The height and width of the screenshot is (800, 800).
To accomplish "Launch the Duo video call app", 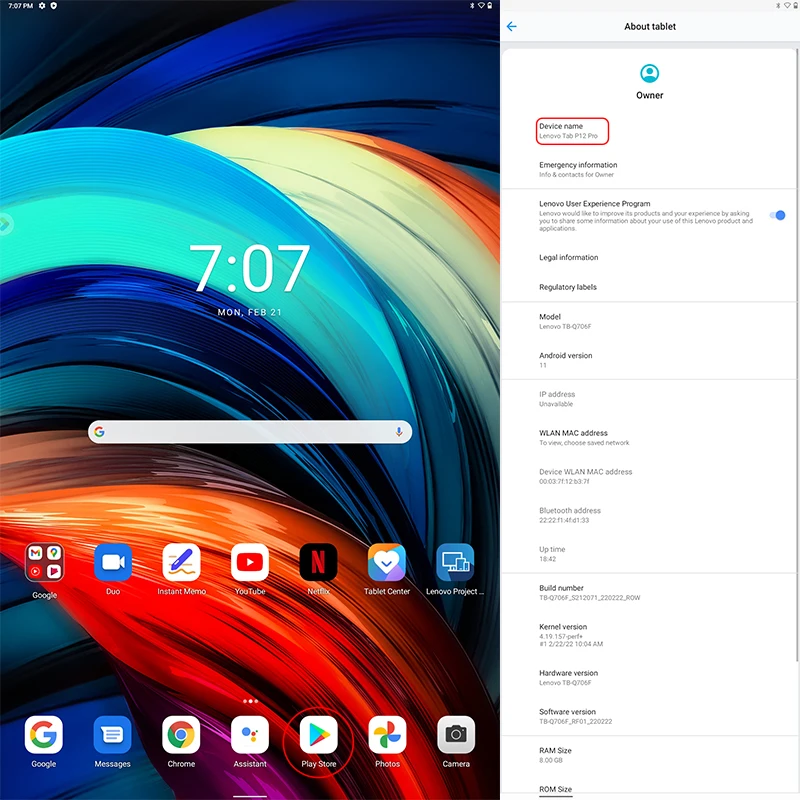I will click(x=113, y=563).
